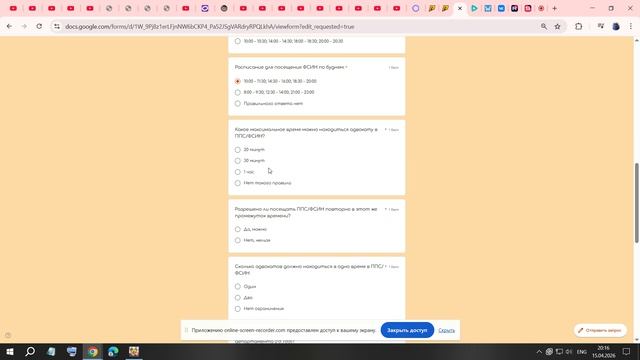This screenshot has width=640, height=360.
Task: Open the Windows notification center
Action: 627,352
